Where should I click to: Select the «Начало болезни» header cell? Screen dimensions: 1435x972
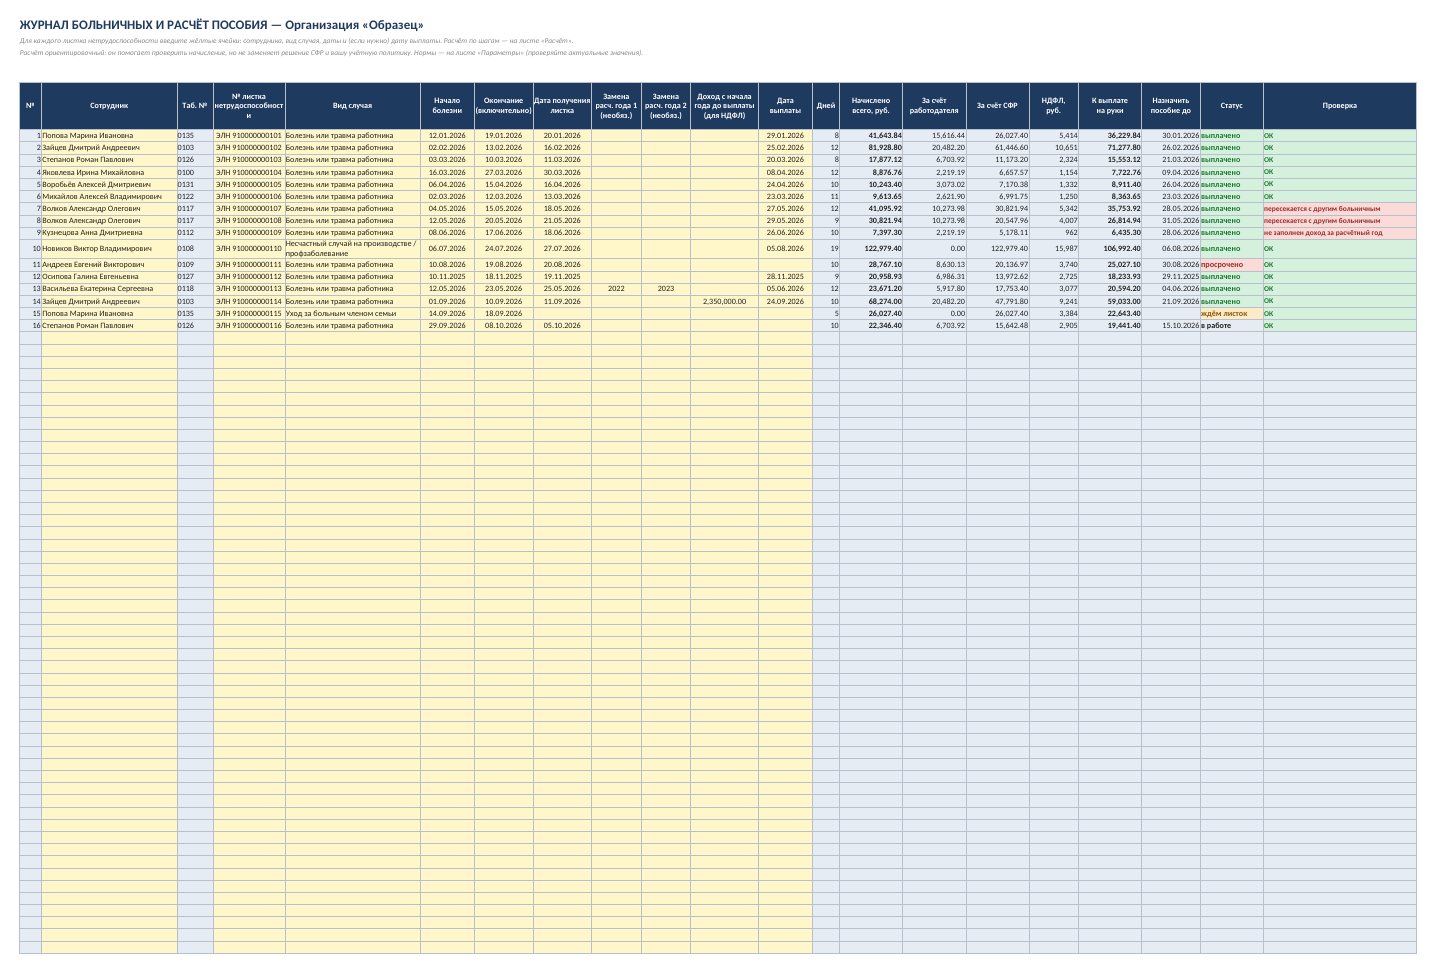click(447, 105)
